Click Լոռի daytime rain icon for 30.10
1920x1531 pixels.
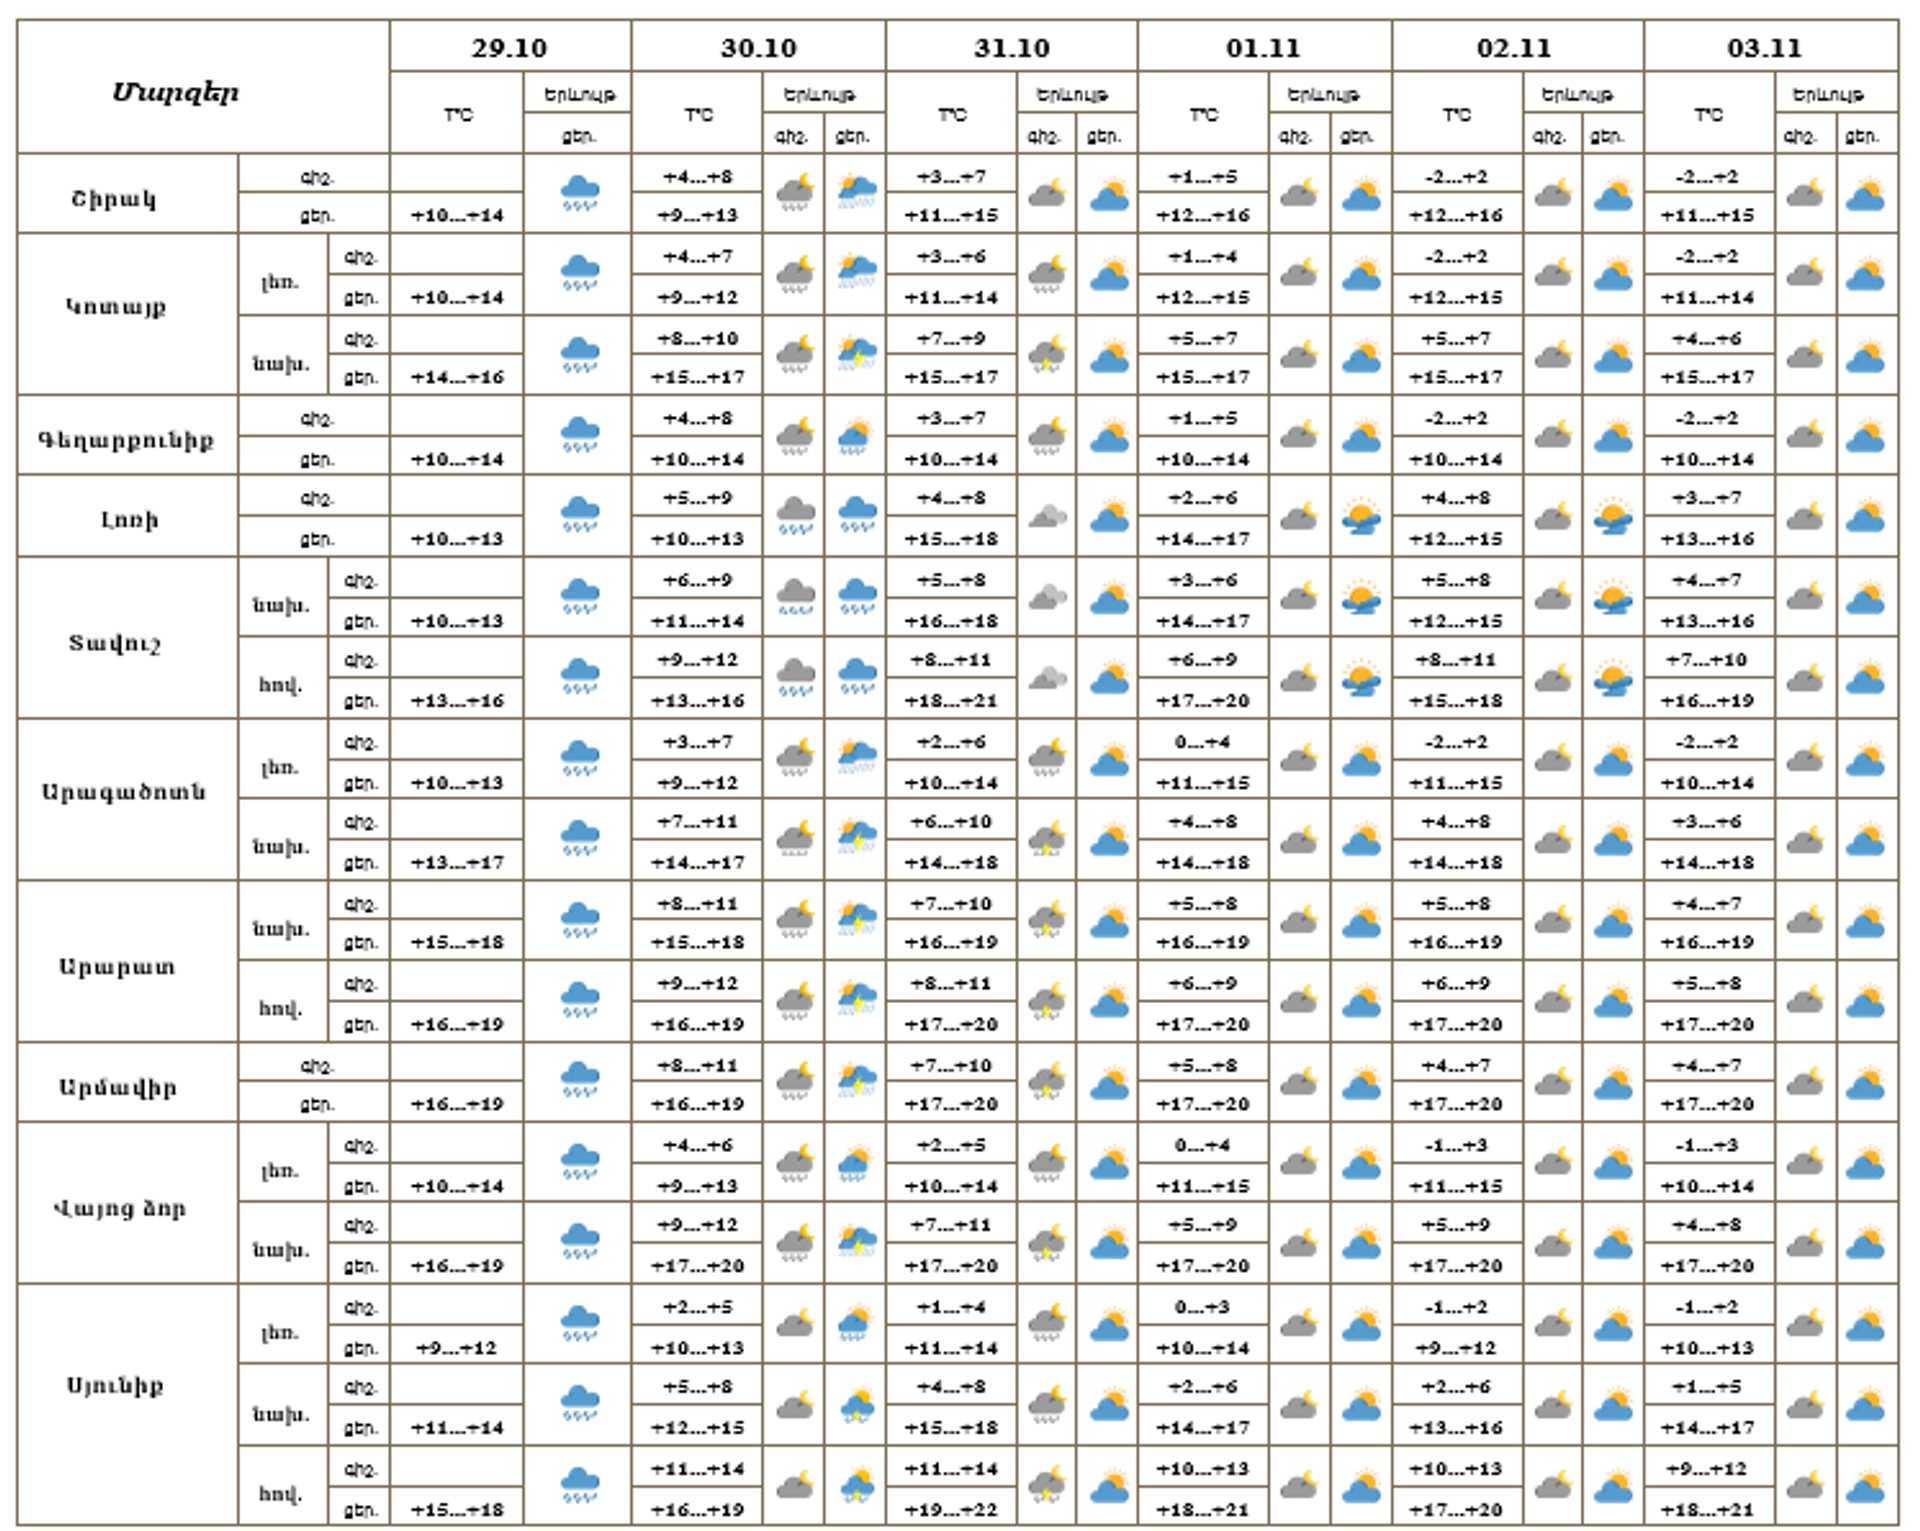[857, 515]
